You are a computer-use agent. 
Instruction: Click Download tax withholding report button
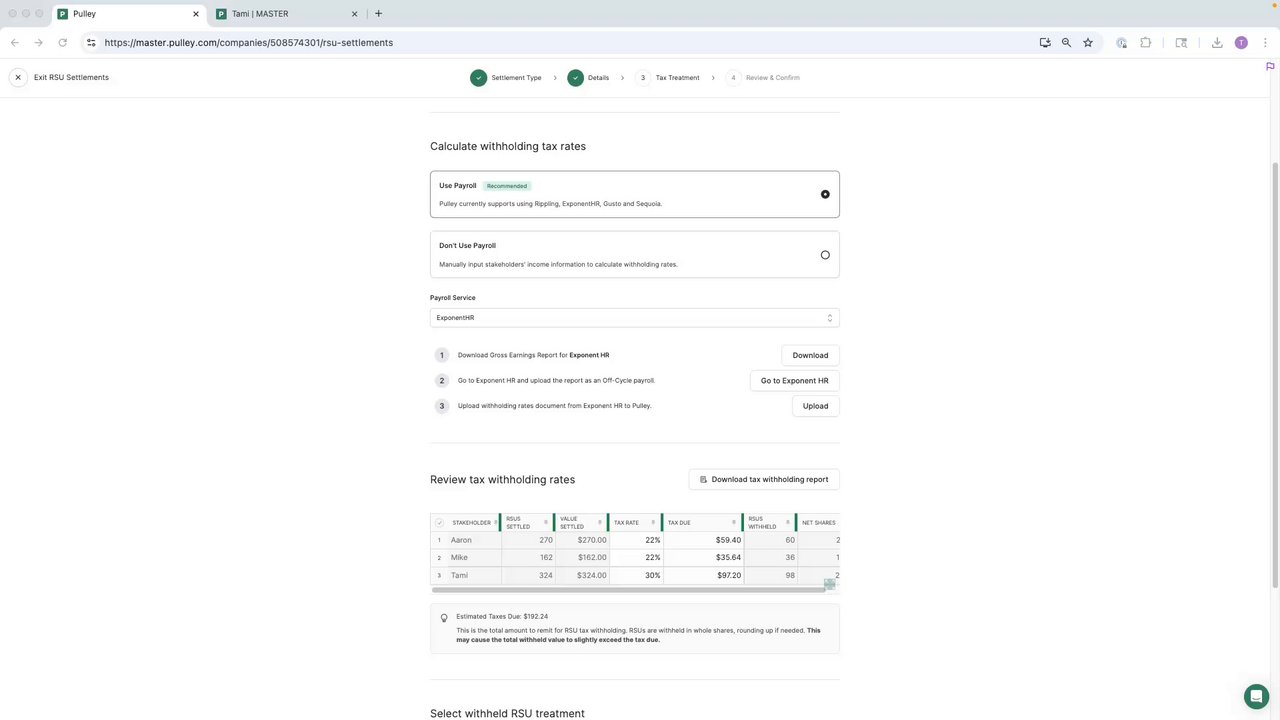(x=764, y=480)
